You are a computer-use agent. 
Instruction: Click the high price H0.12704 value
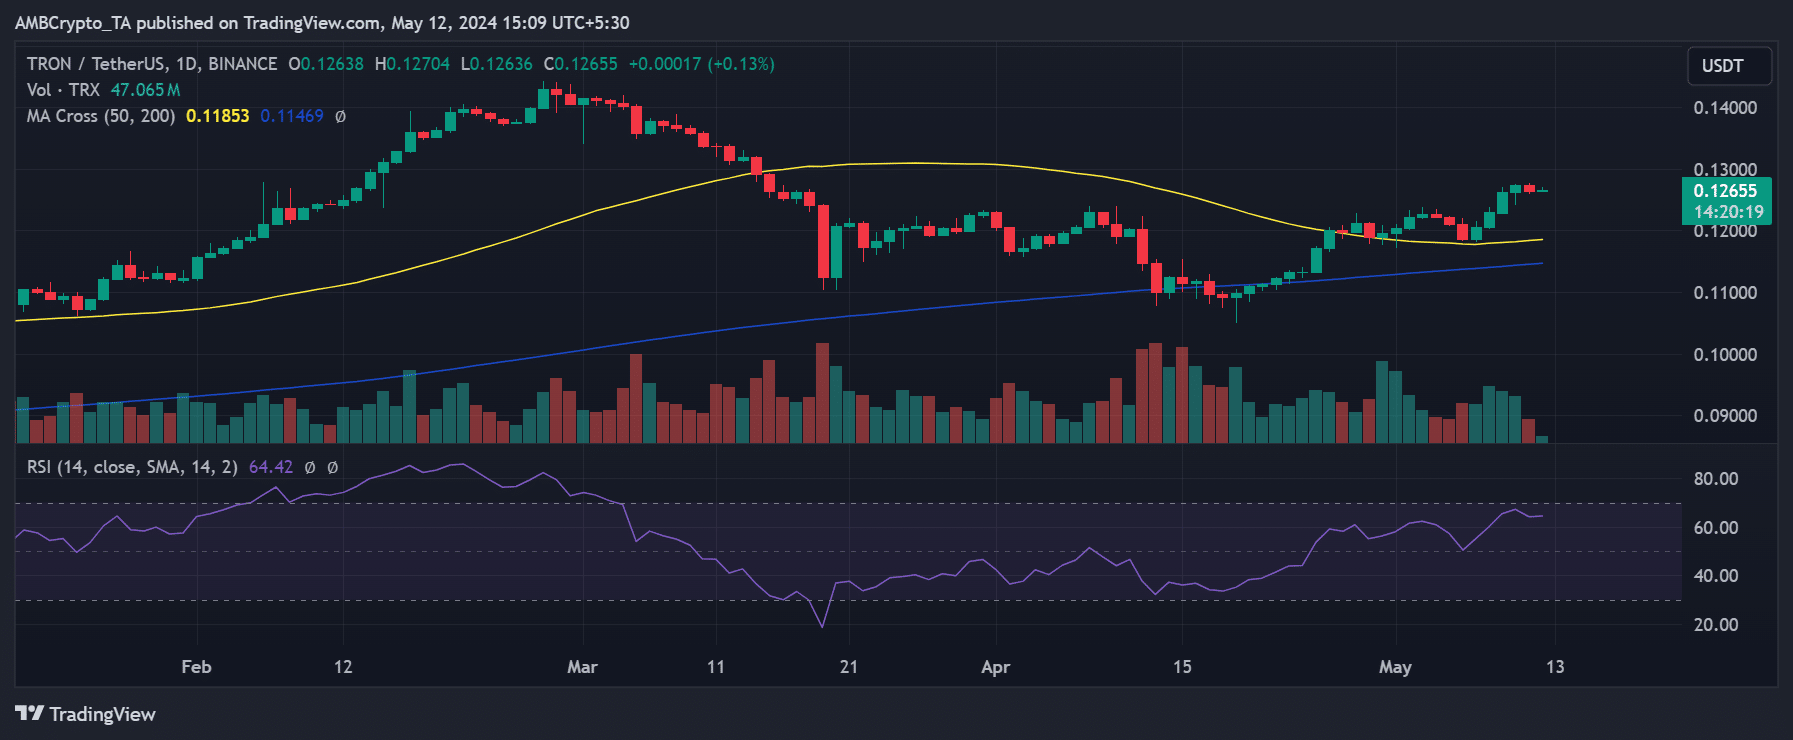(x=412, y=64)
